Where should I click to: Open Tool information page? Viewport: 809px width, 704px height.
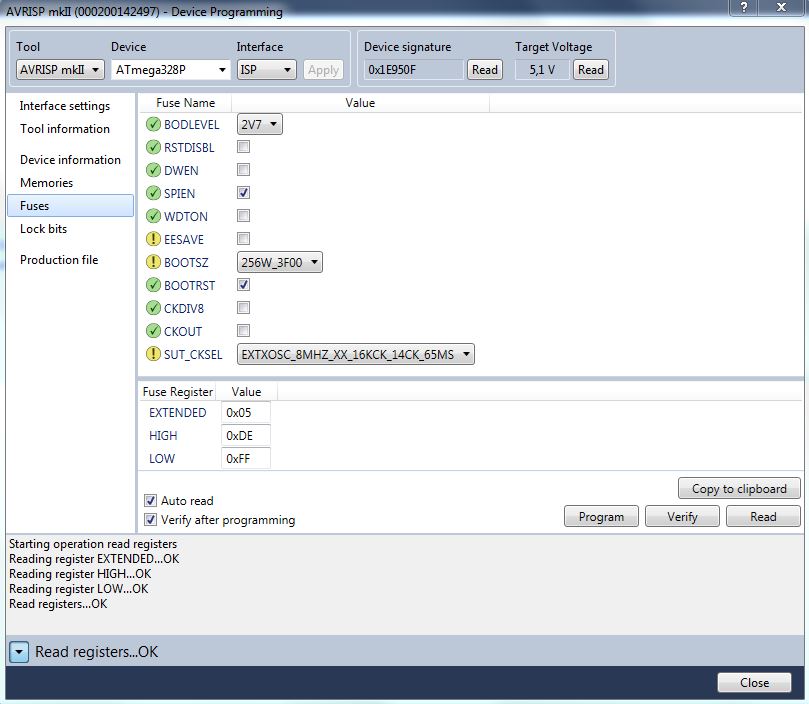[x=65, y=129]
